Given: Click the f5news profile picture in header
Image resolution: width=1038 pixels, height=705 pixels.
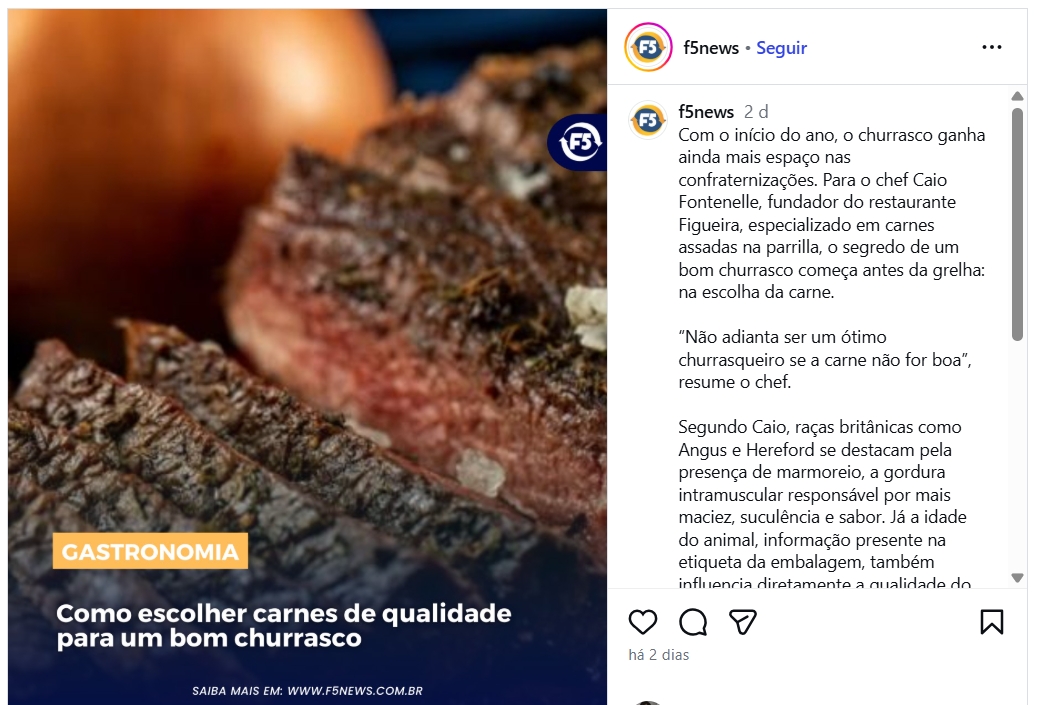Looking at the screenshot, I should pyautogui.click(x=648, y=47).
